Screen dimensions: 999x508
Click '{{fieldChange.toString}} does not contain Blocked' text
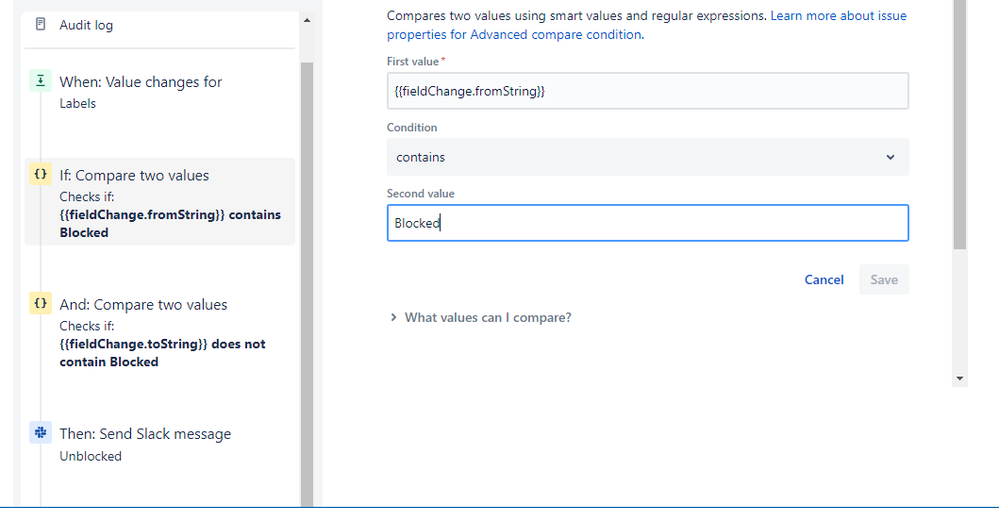(x=162, y=352)
